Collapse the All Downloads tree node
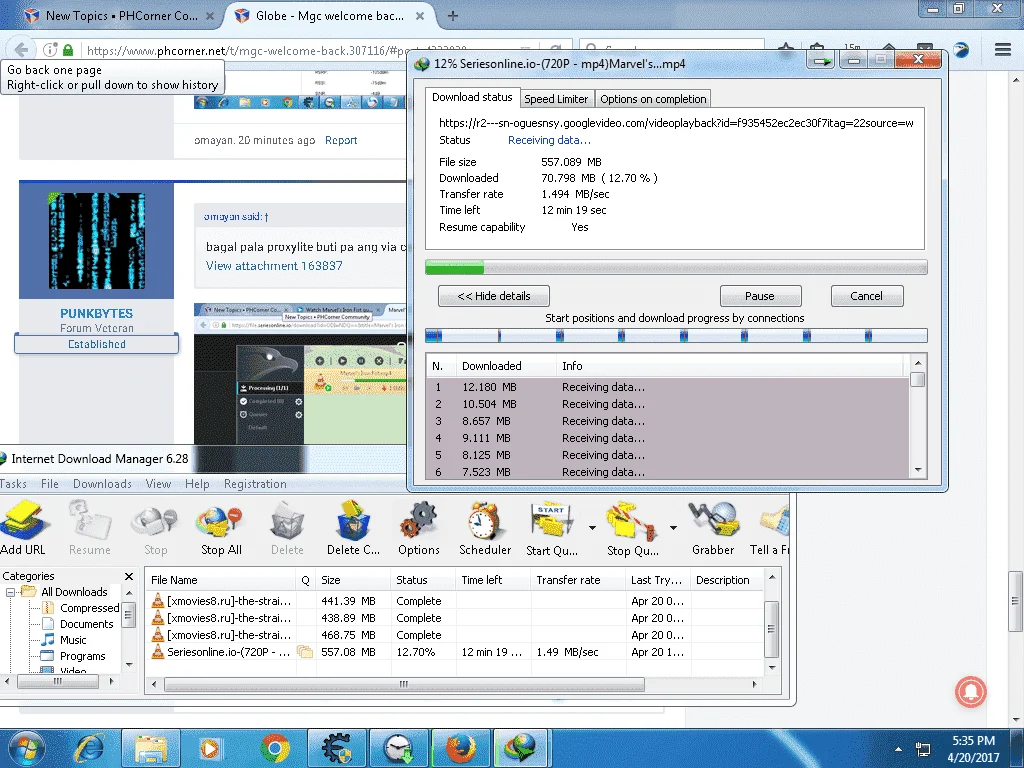 (x=10, y=592)
